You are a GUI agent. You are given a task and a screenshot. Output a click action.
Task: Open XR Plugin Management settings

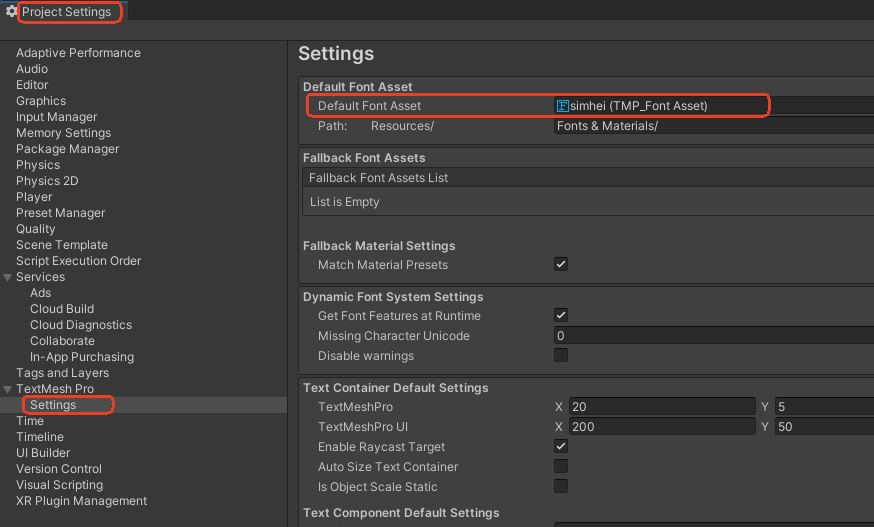click(x=81, y=501)
